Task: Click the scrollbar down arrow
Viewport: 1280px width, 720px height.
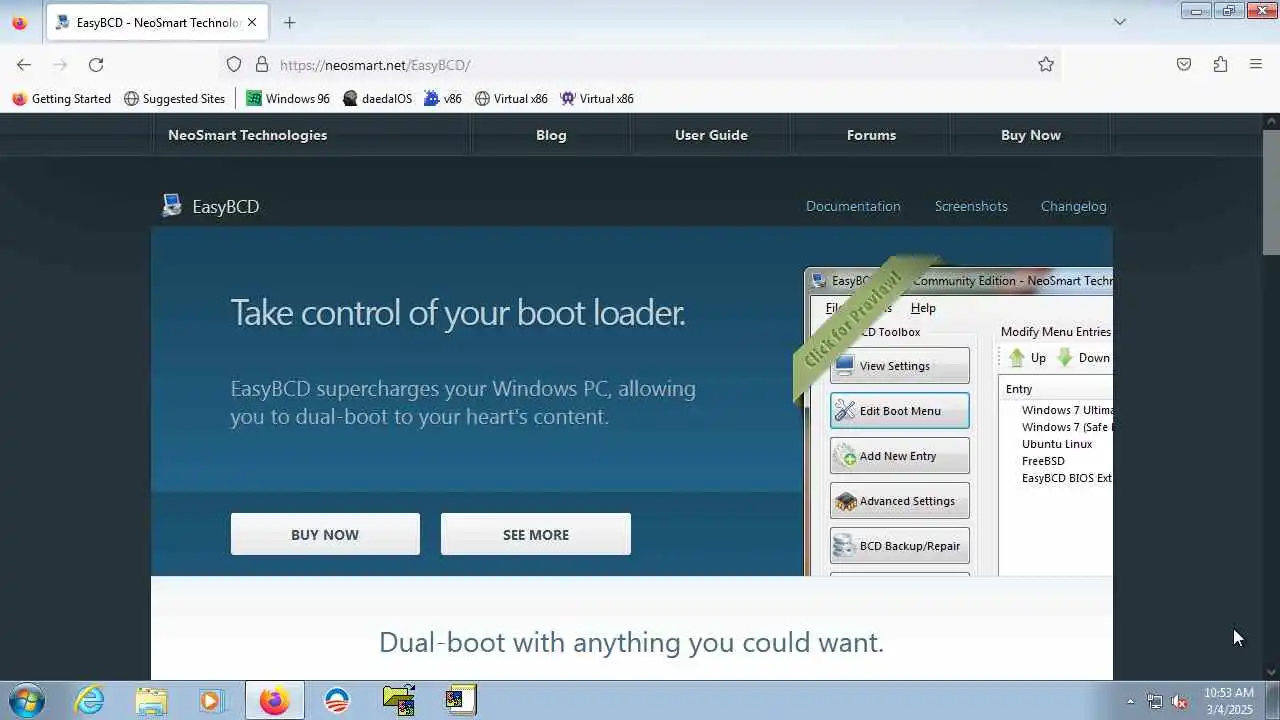Action: pyautogui.click(x=1271, y=672)
